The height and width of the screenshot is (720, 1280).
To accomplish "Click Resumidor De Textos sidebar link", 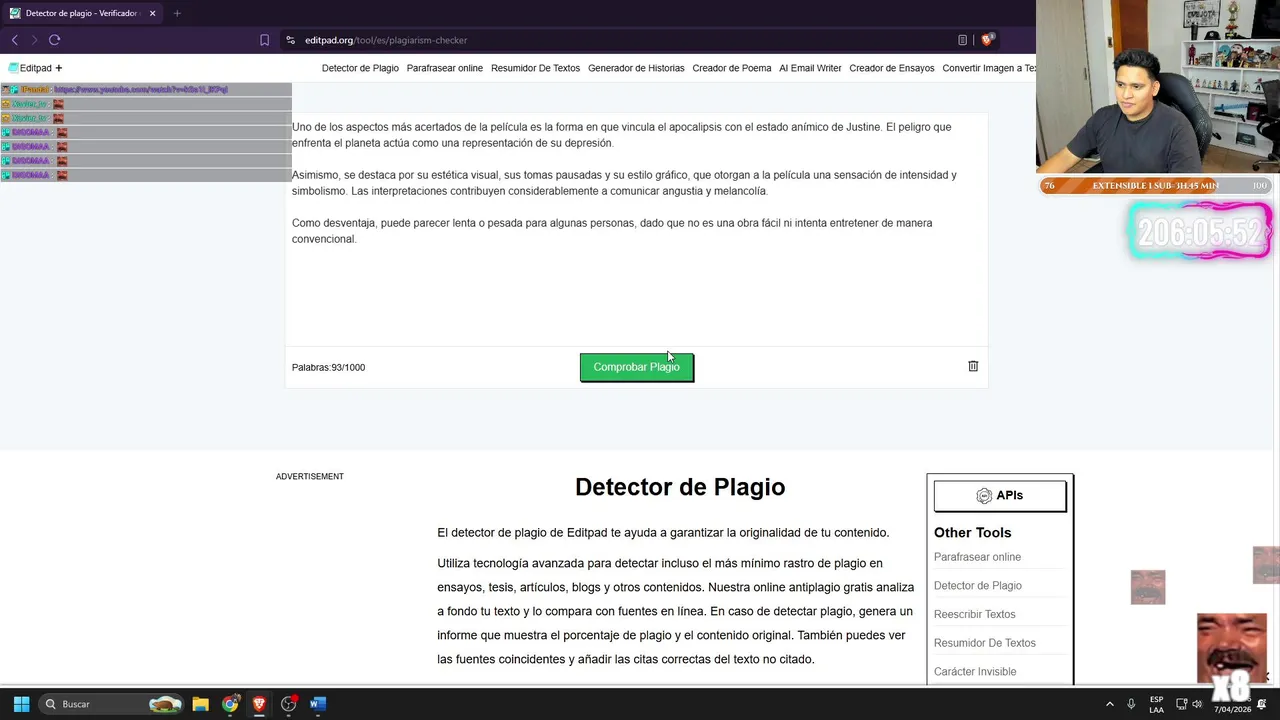I will tap(985, 643).
